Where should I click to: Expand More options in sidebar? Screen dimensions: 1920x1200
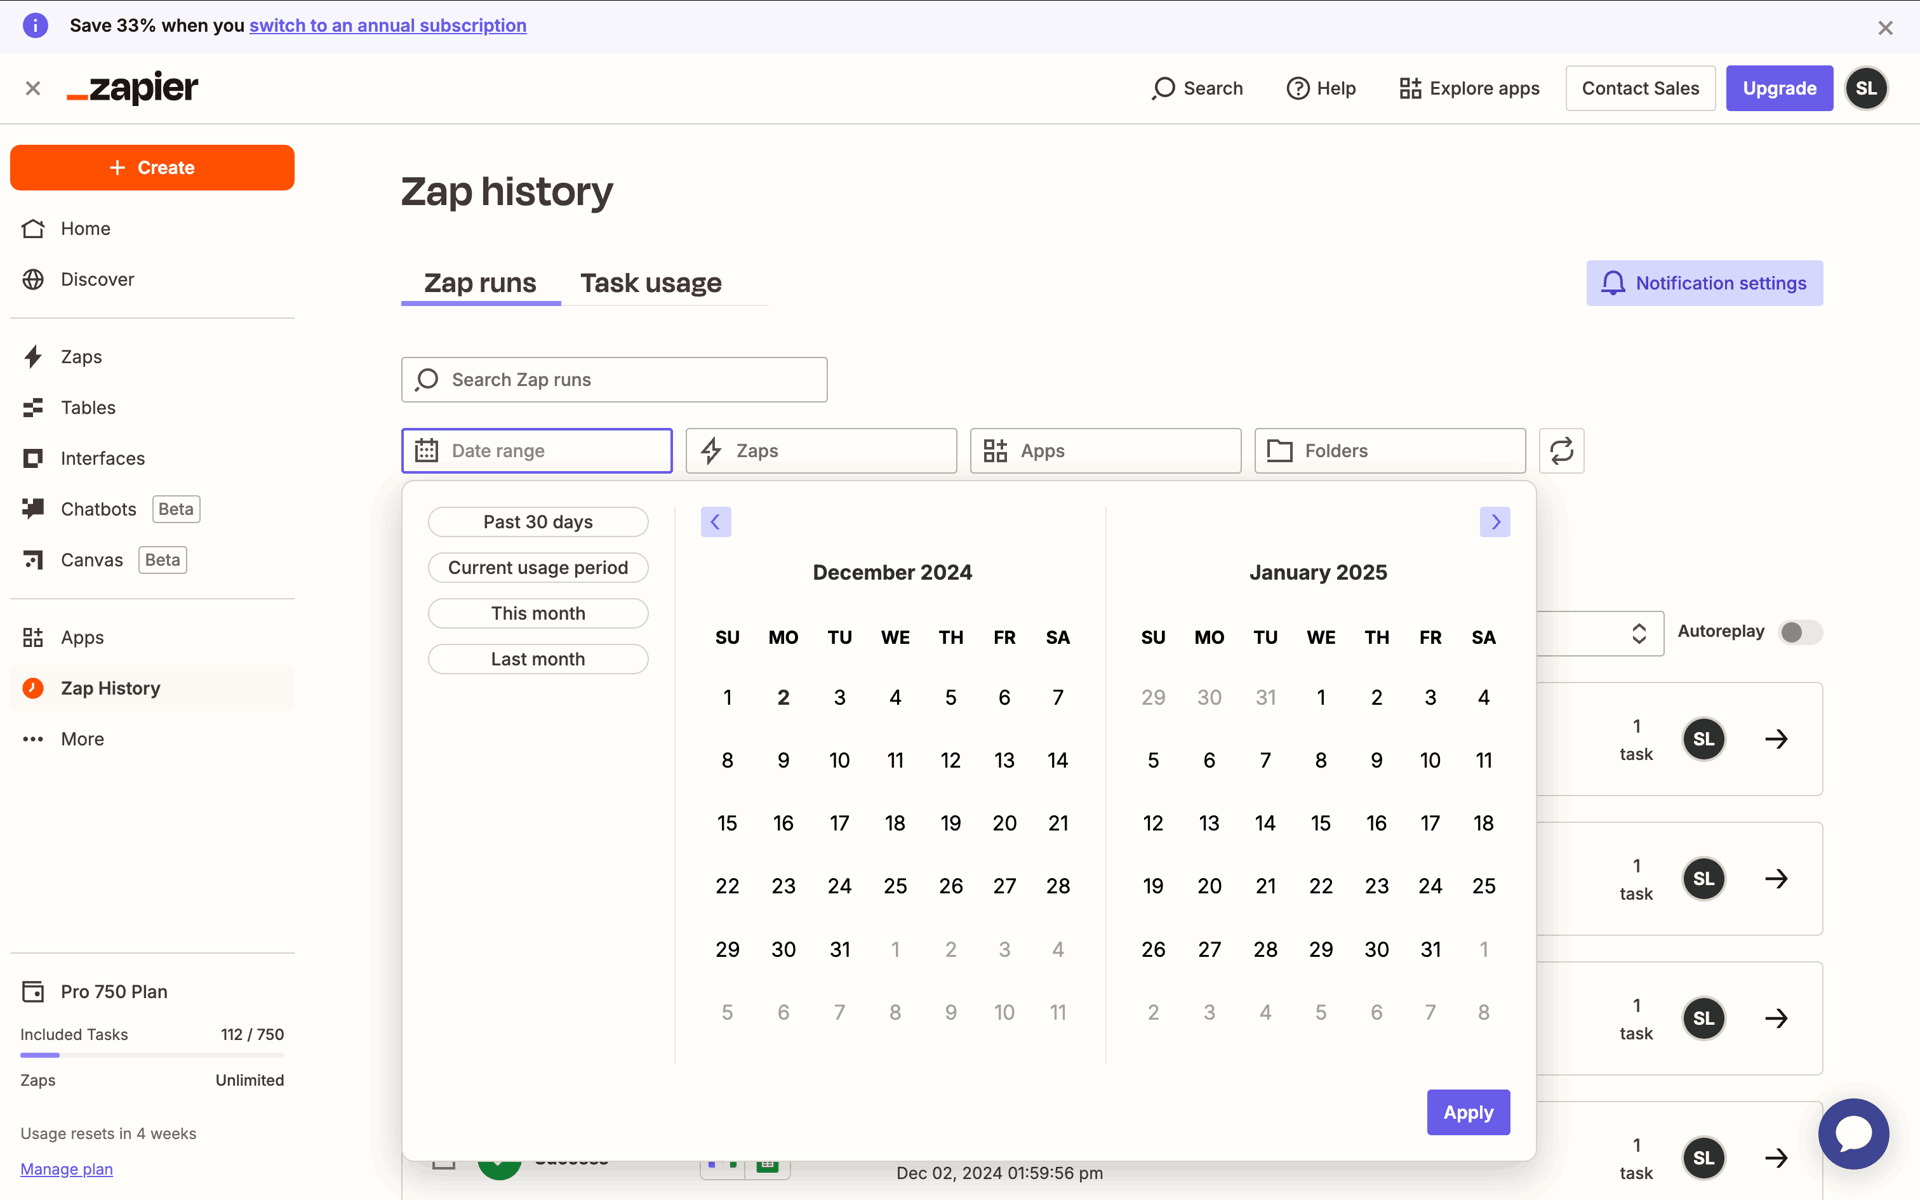pos(152,739)
